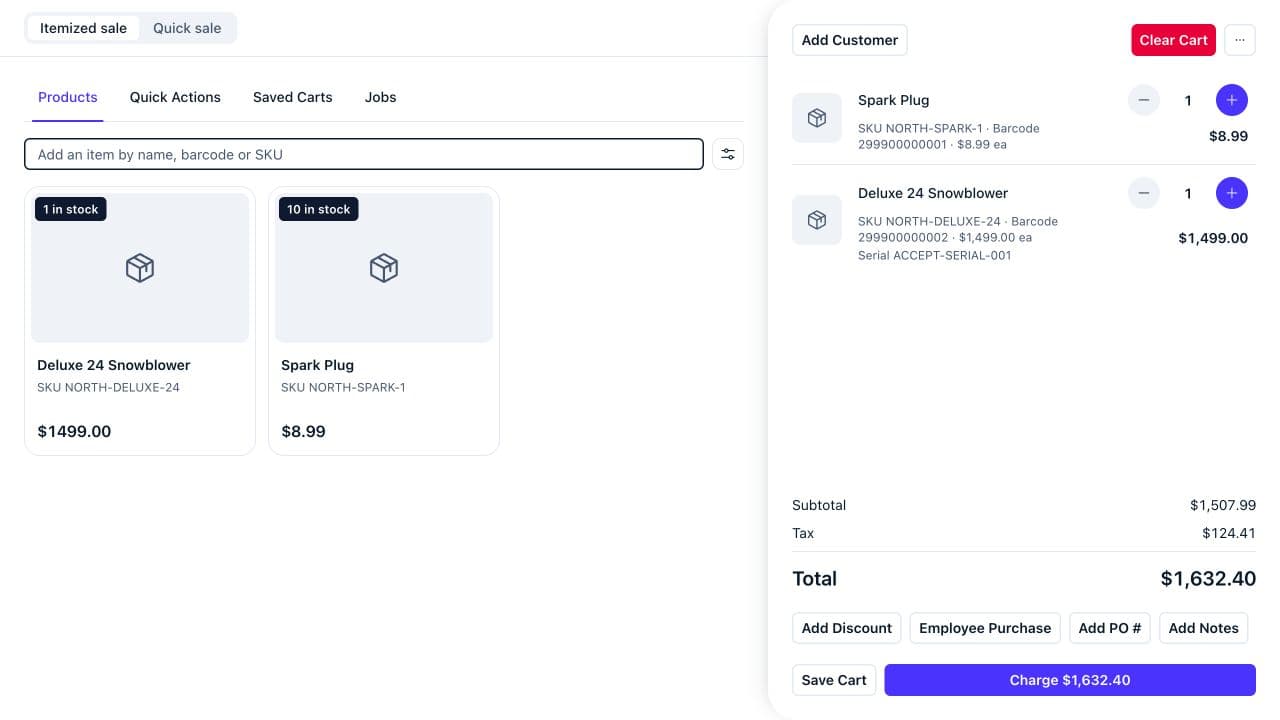Image resolution: width=1280 pixels, height=720 pixels.
Task: Charge $1,632.40 to complete sale
Action: [x=1070, y=680]
